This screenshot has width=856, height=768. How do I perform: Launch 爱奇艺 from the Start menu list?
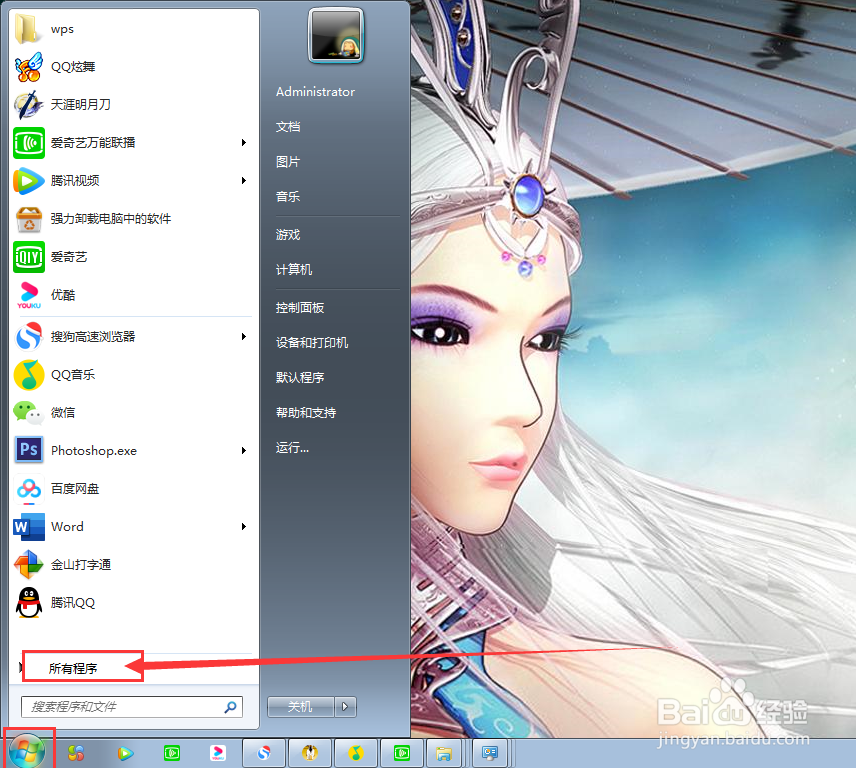(132, 257)
